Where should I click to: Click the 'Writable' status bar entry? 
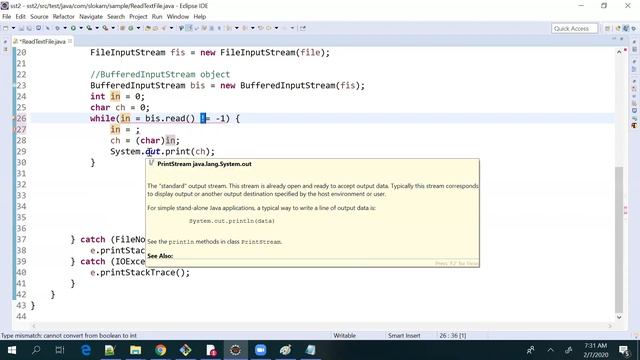(x=344, y=336)
